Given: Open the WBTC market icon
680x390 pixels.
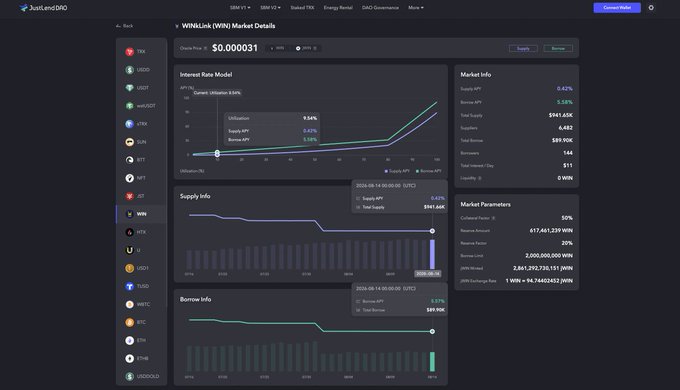Looking at the screenshot, I should point(129,305).
